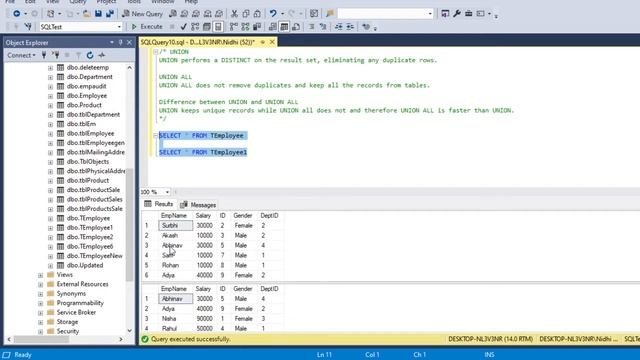Click Display Estimated Execution Plan icon
This screenshot has height=360, width=640.
(x=195, y=27)
